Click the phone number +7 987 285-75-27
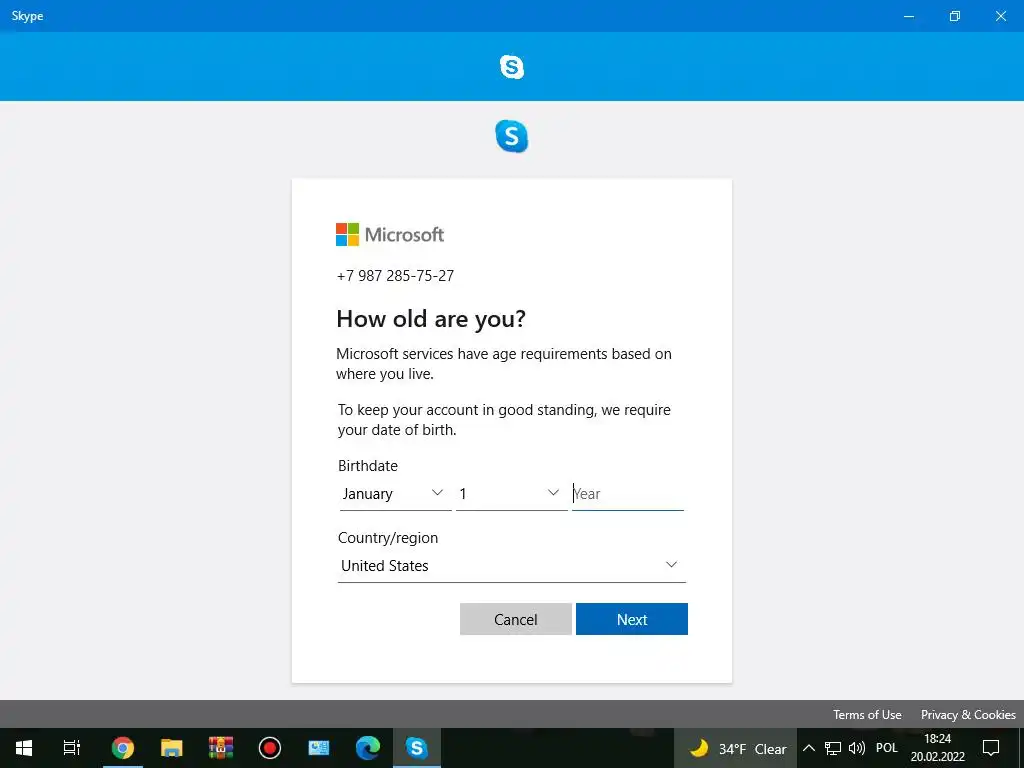The width and height of the screenshot is (1024, 768). click(x=395, y=276)
